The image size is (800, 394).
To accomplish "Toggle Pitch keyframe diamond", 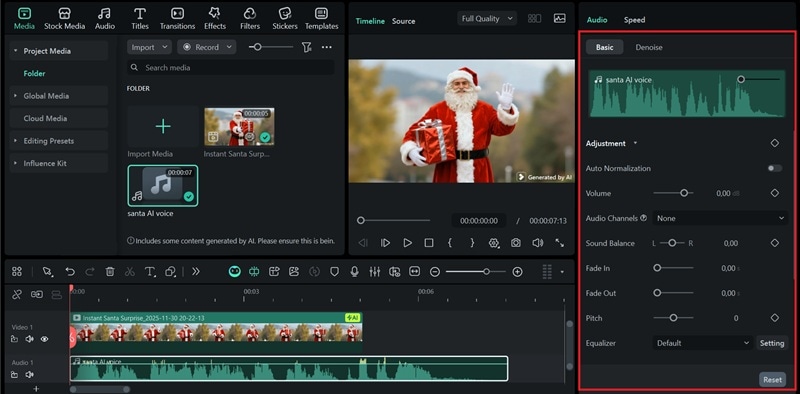I will click(x=774, y=318).
